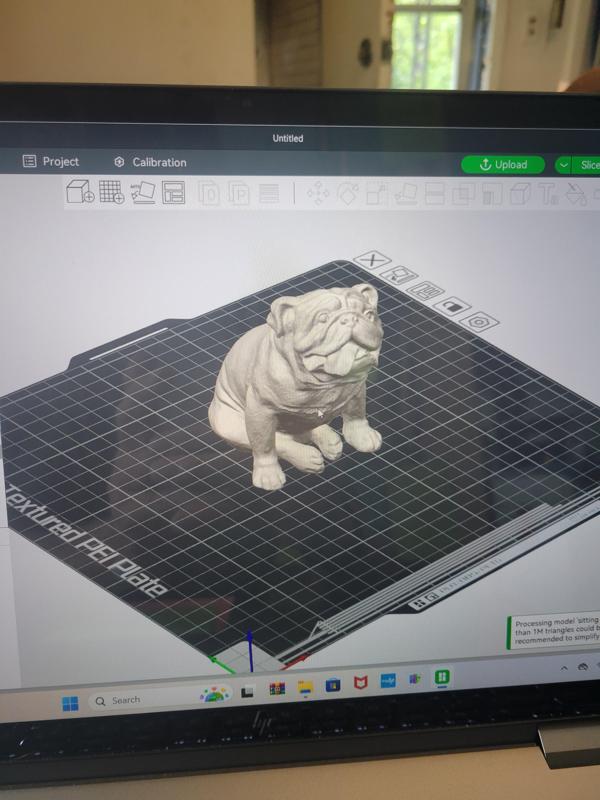Select the bulldog model on the plate
This screenshot has width=600, height=800.
click(x=298, y=385)
